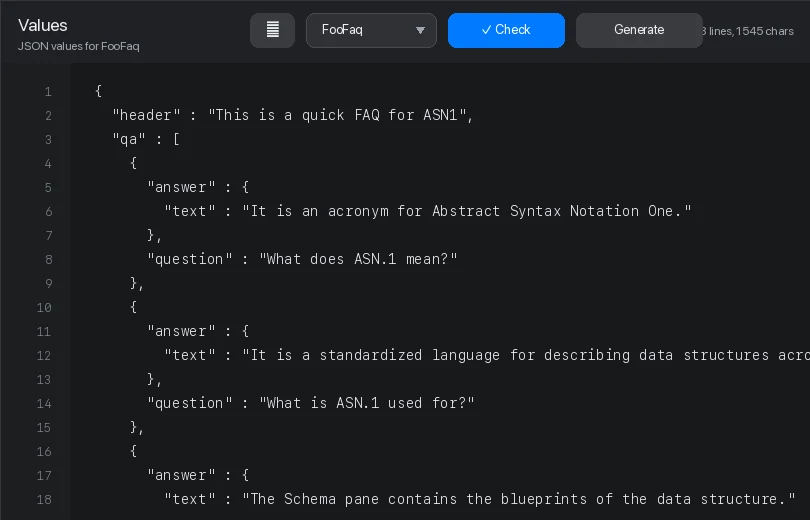Click the Generate button
Viewport: 810px width, 520px height.
(x=639, y=30)
